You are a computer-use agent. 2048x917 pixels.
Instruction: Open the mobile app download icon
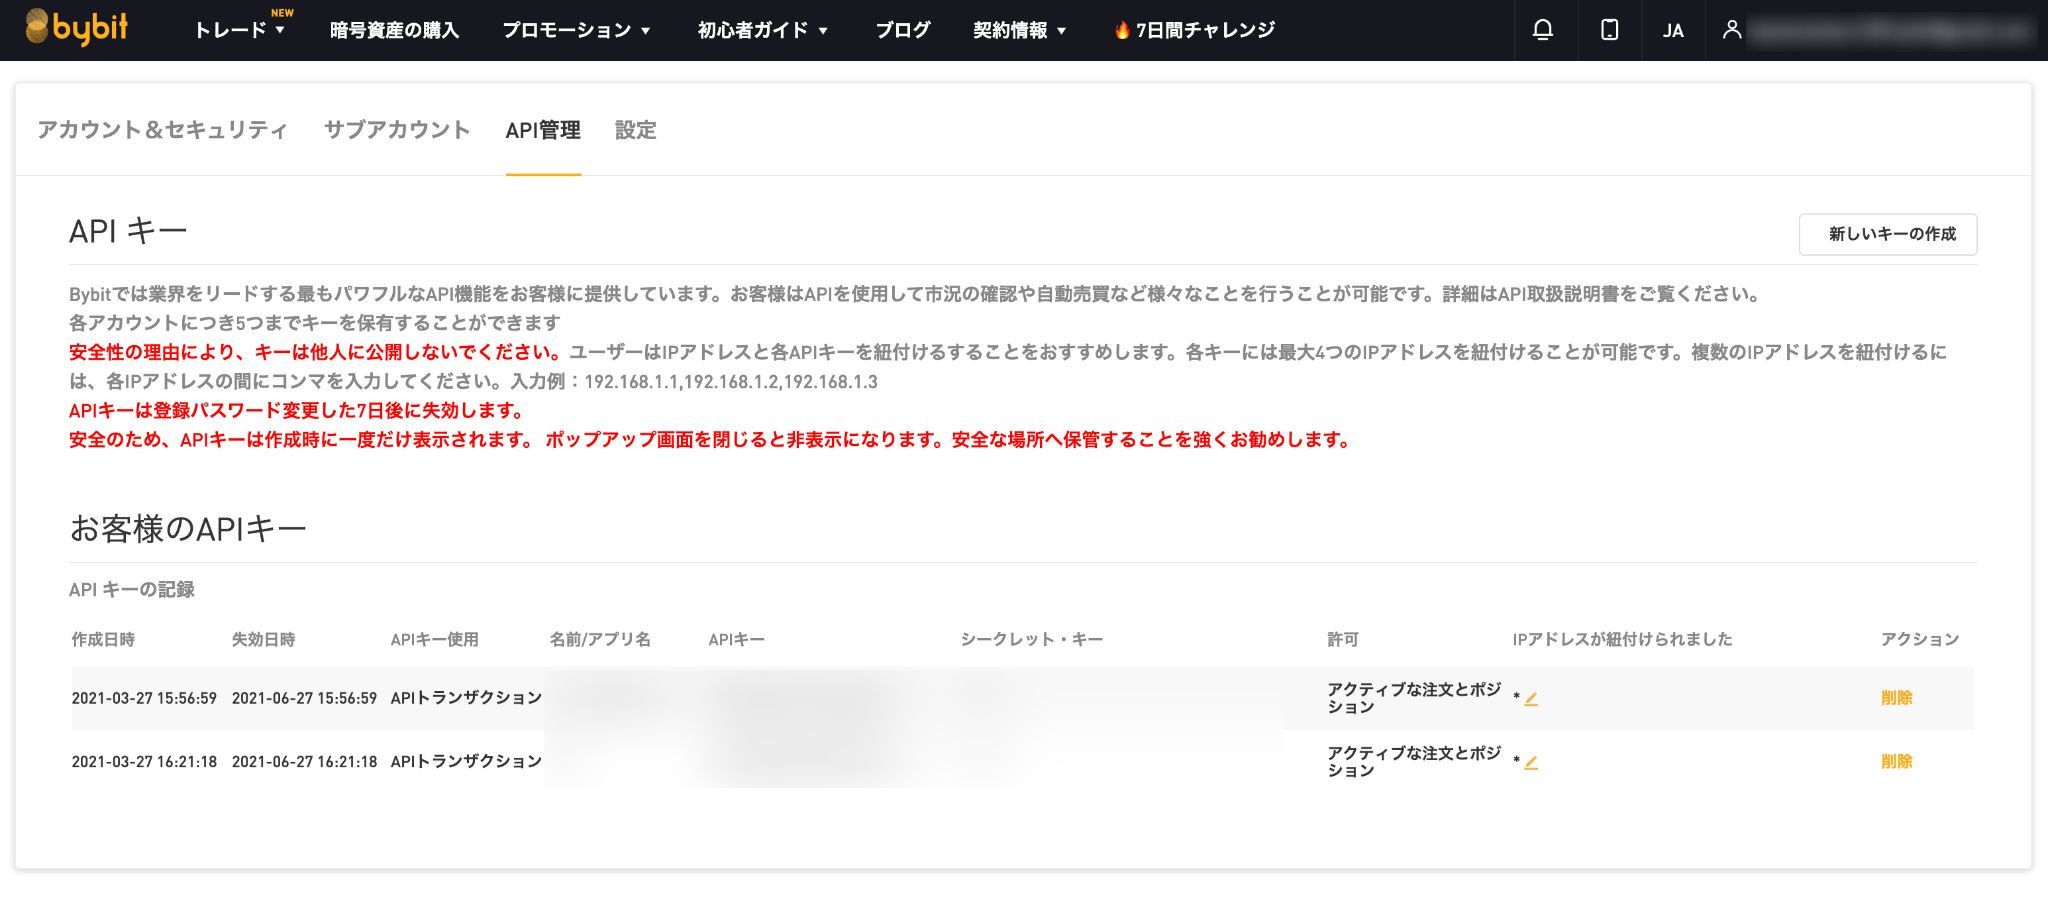tap(1608, 30)
